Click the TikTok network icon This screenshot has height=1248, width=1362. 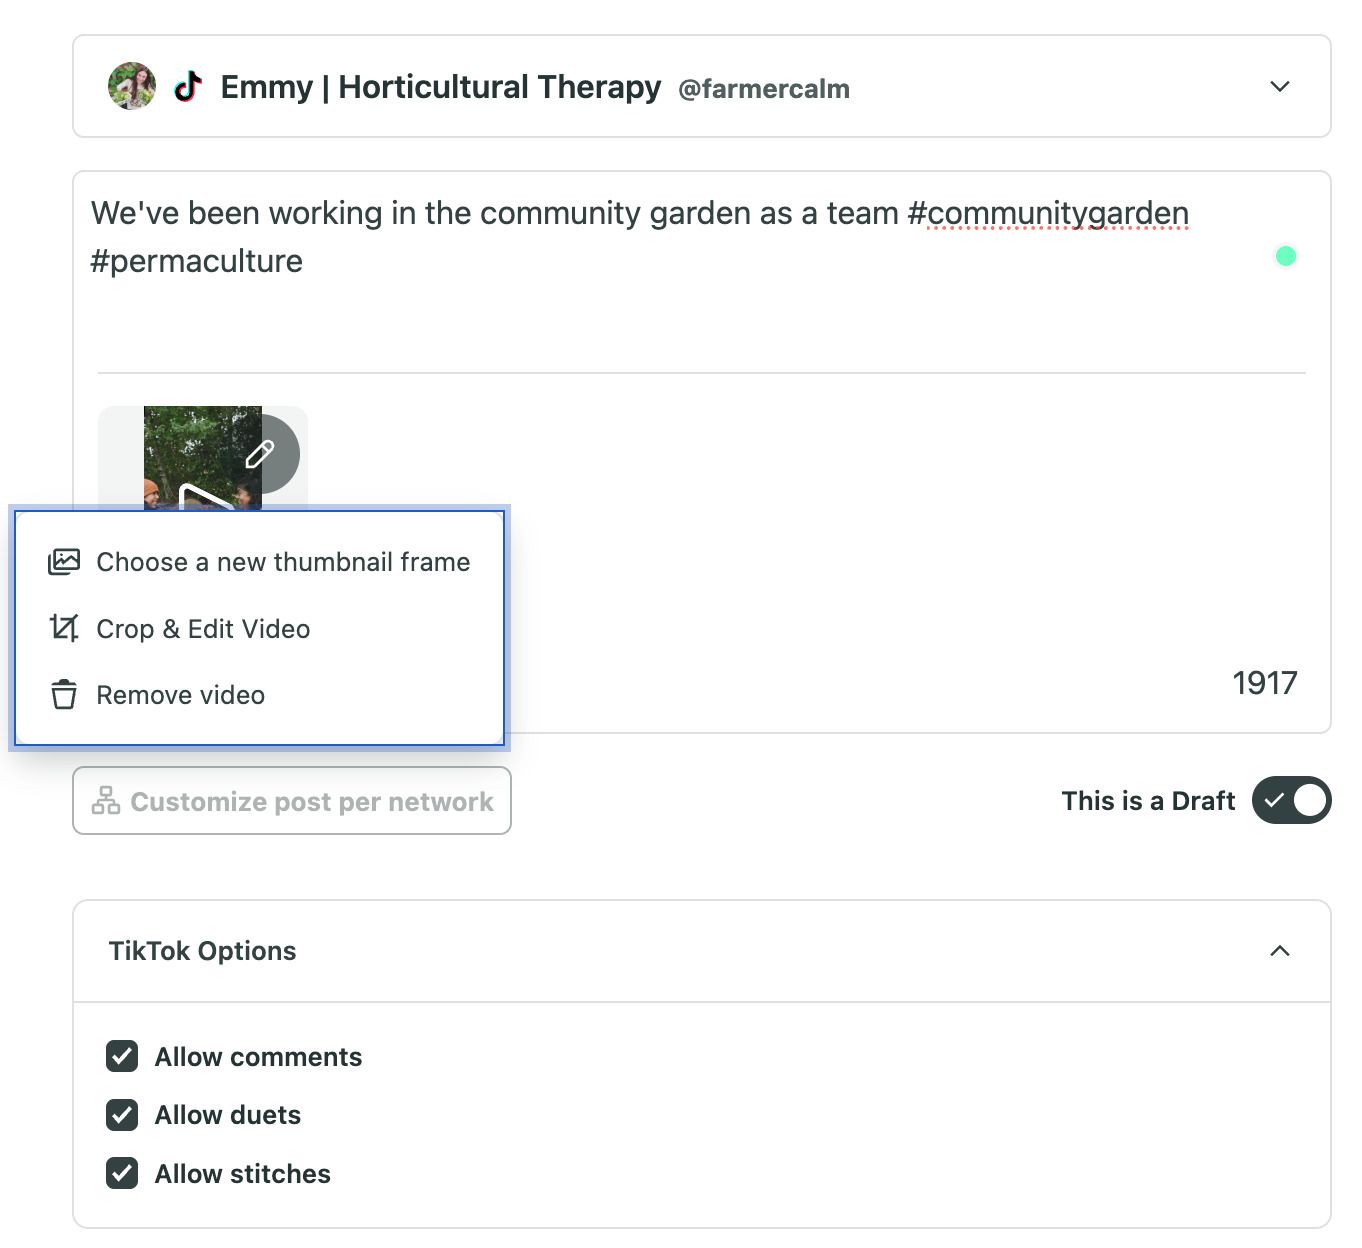[189, 86]
